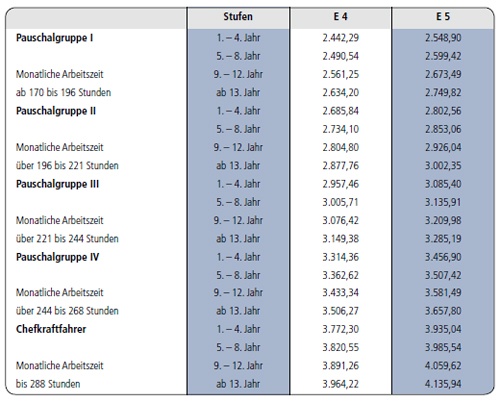
Task: Click the Stufen column header
Action: (x=238, y=16)
